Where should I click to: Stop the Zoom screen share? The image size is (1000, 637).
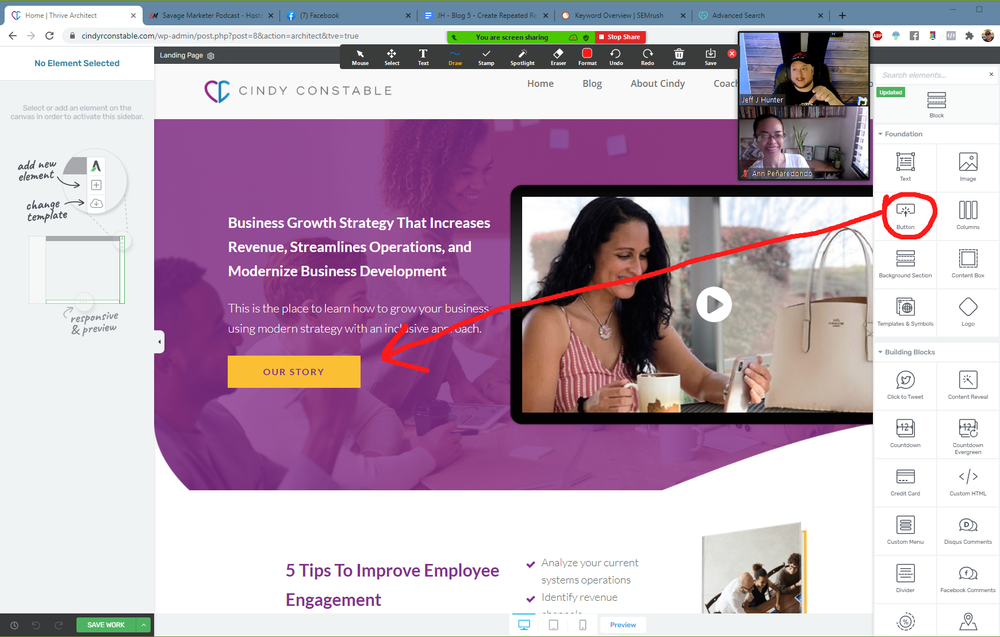point(619,37)
